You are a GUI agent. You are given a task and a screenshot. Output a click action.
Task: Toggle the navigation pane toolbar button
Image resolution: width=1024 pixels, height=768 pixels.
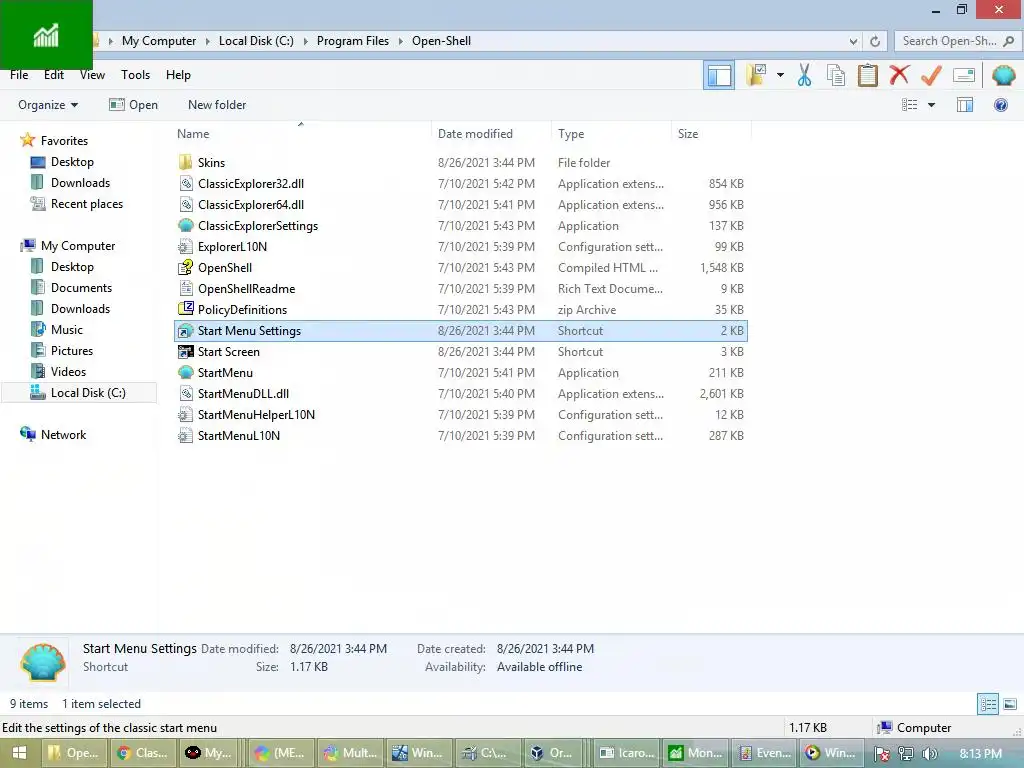(719, 75)
